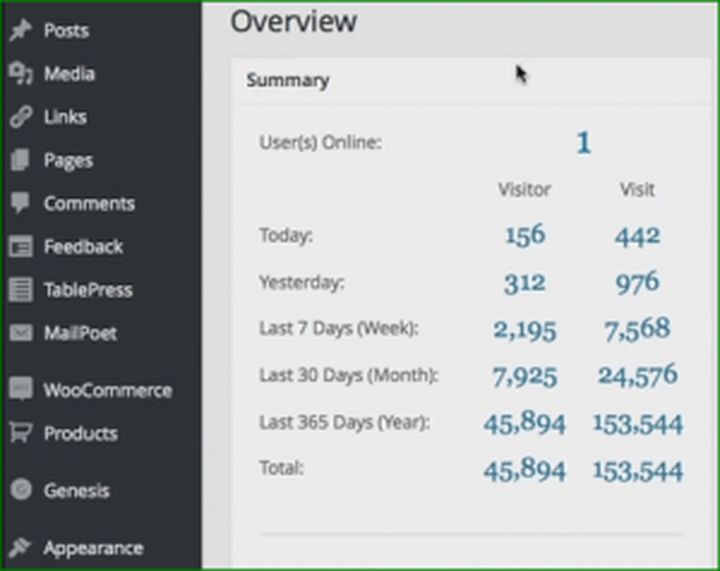Open the Genesis menu item
Image resolution: width=720 pixels, height=571 pixels.
click(76, 491)
